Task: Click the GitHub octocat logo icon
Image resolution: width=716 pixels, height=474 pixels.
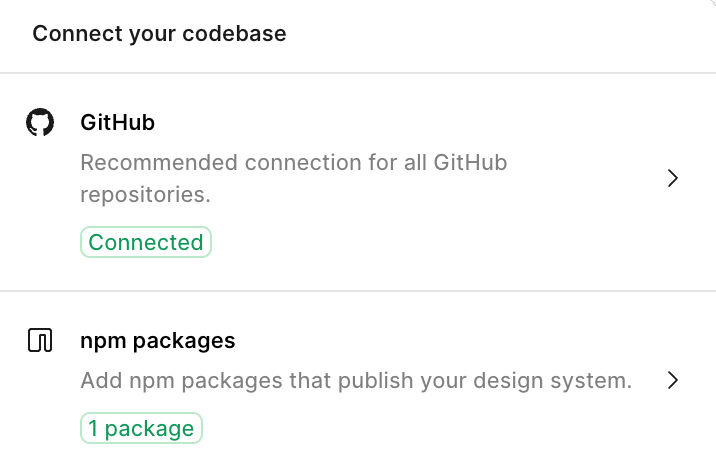Action: pos(40,122)
